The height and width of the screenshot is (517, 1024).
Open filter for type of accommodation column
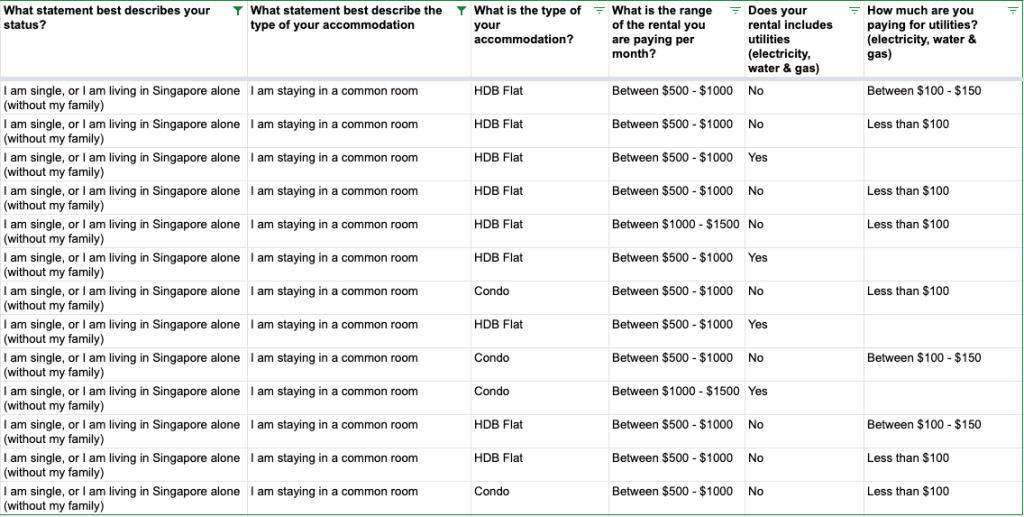coord(600,11)
